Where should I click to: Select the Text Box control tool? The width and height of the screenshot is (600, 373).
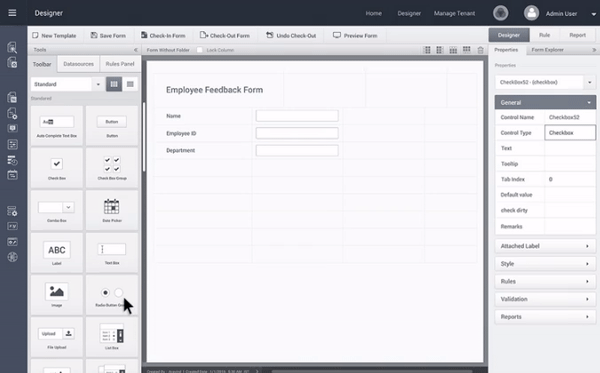click(112, 253)
